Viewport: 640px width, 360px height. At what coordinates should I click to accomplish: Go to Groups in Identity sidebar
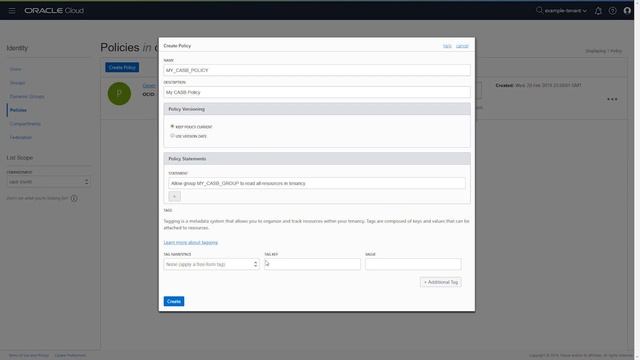coord(18,83)
